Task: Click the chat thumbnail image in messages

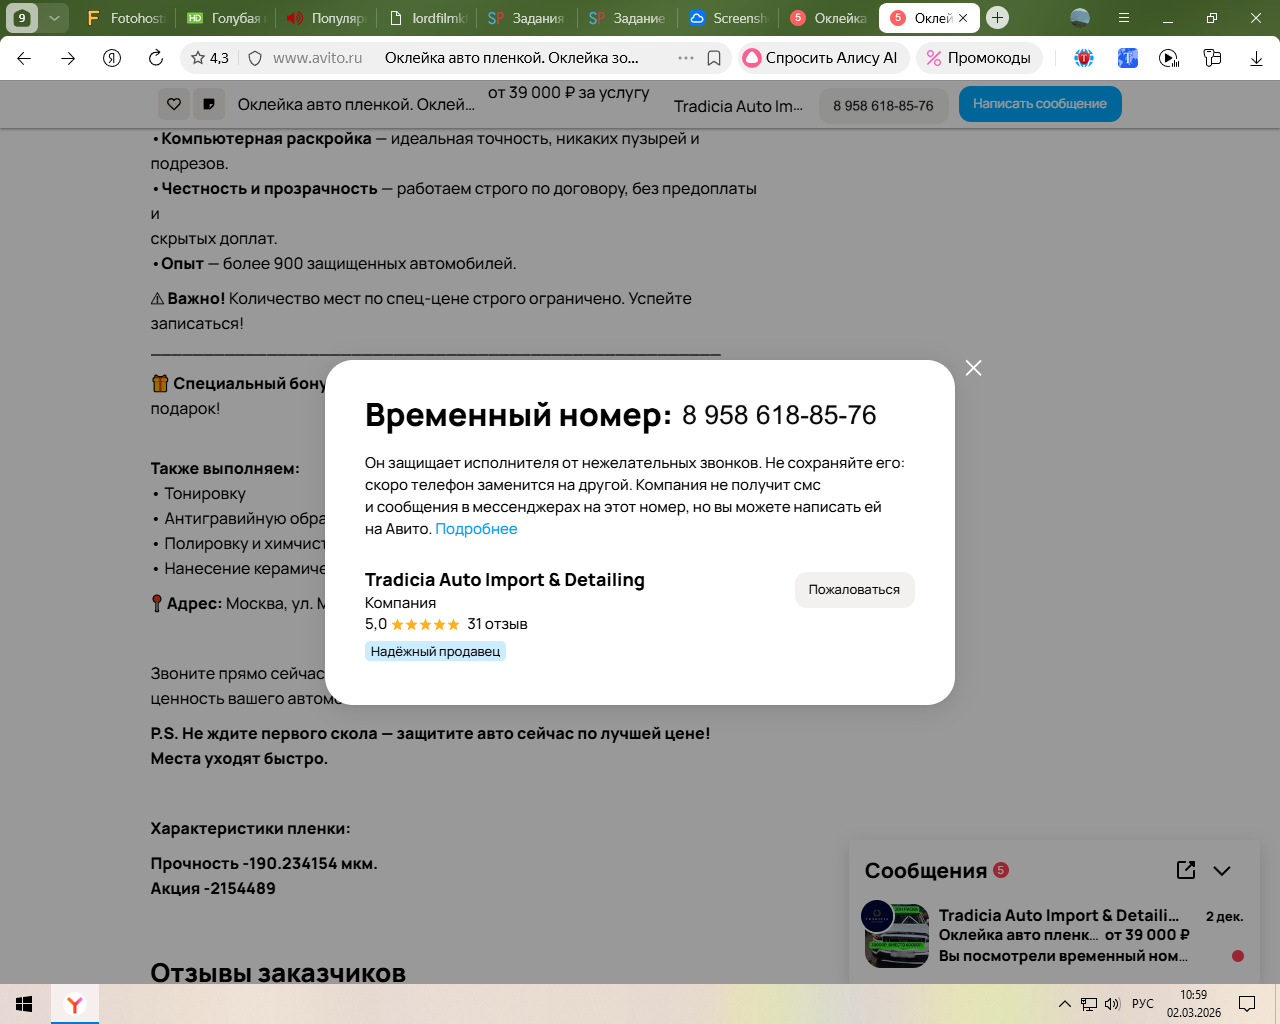Action: [x=896, y=935]
